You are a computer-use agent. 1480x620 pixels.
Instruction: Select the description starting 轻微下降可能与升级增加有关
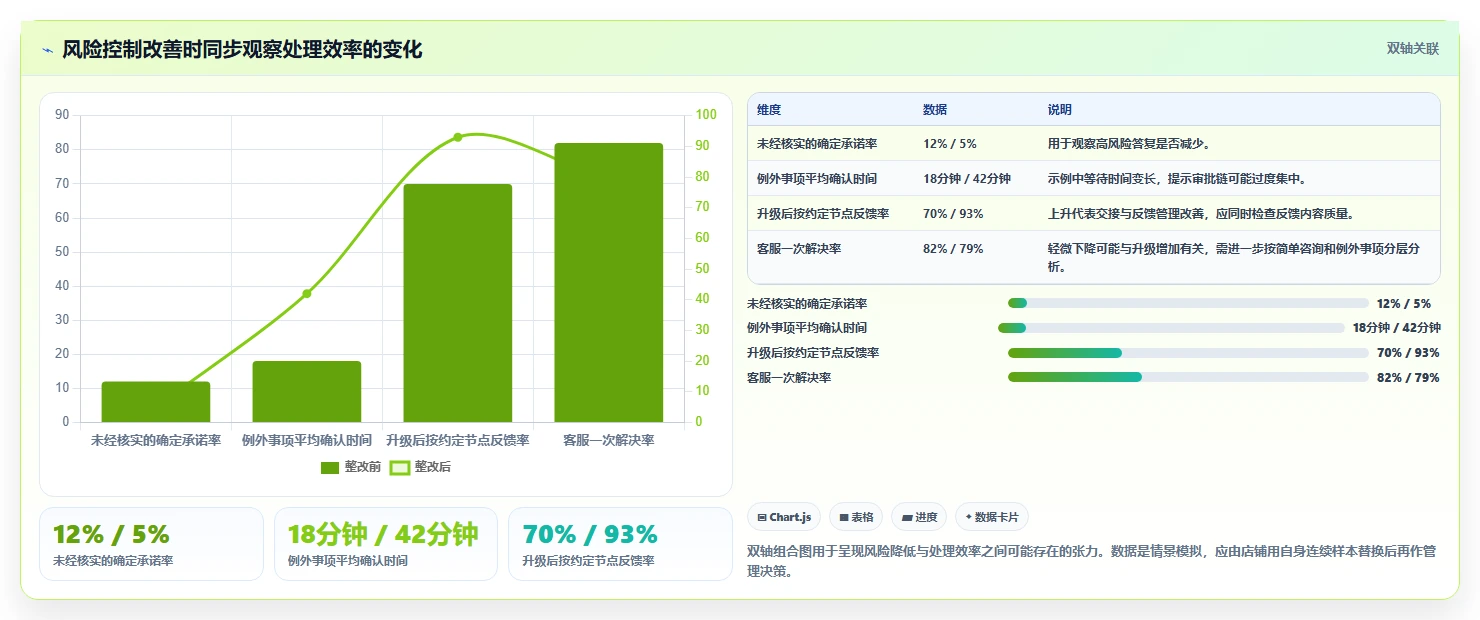pyautogui.click(x=1234, y=257)
